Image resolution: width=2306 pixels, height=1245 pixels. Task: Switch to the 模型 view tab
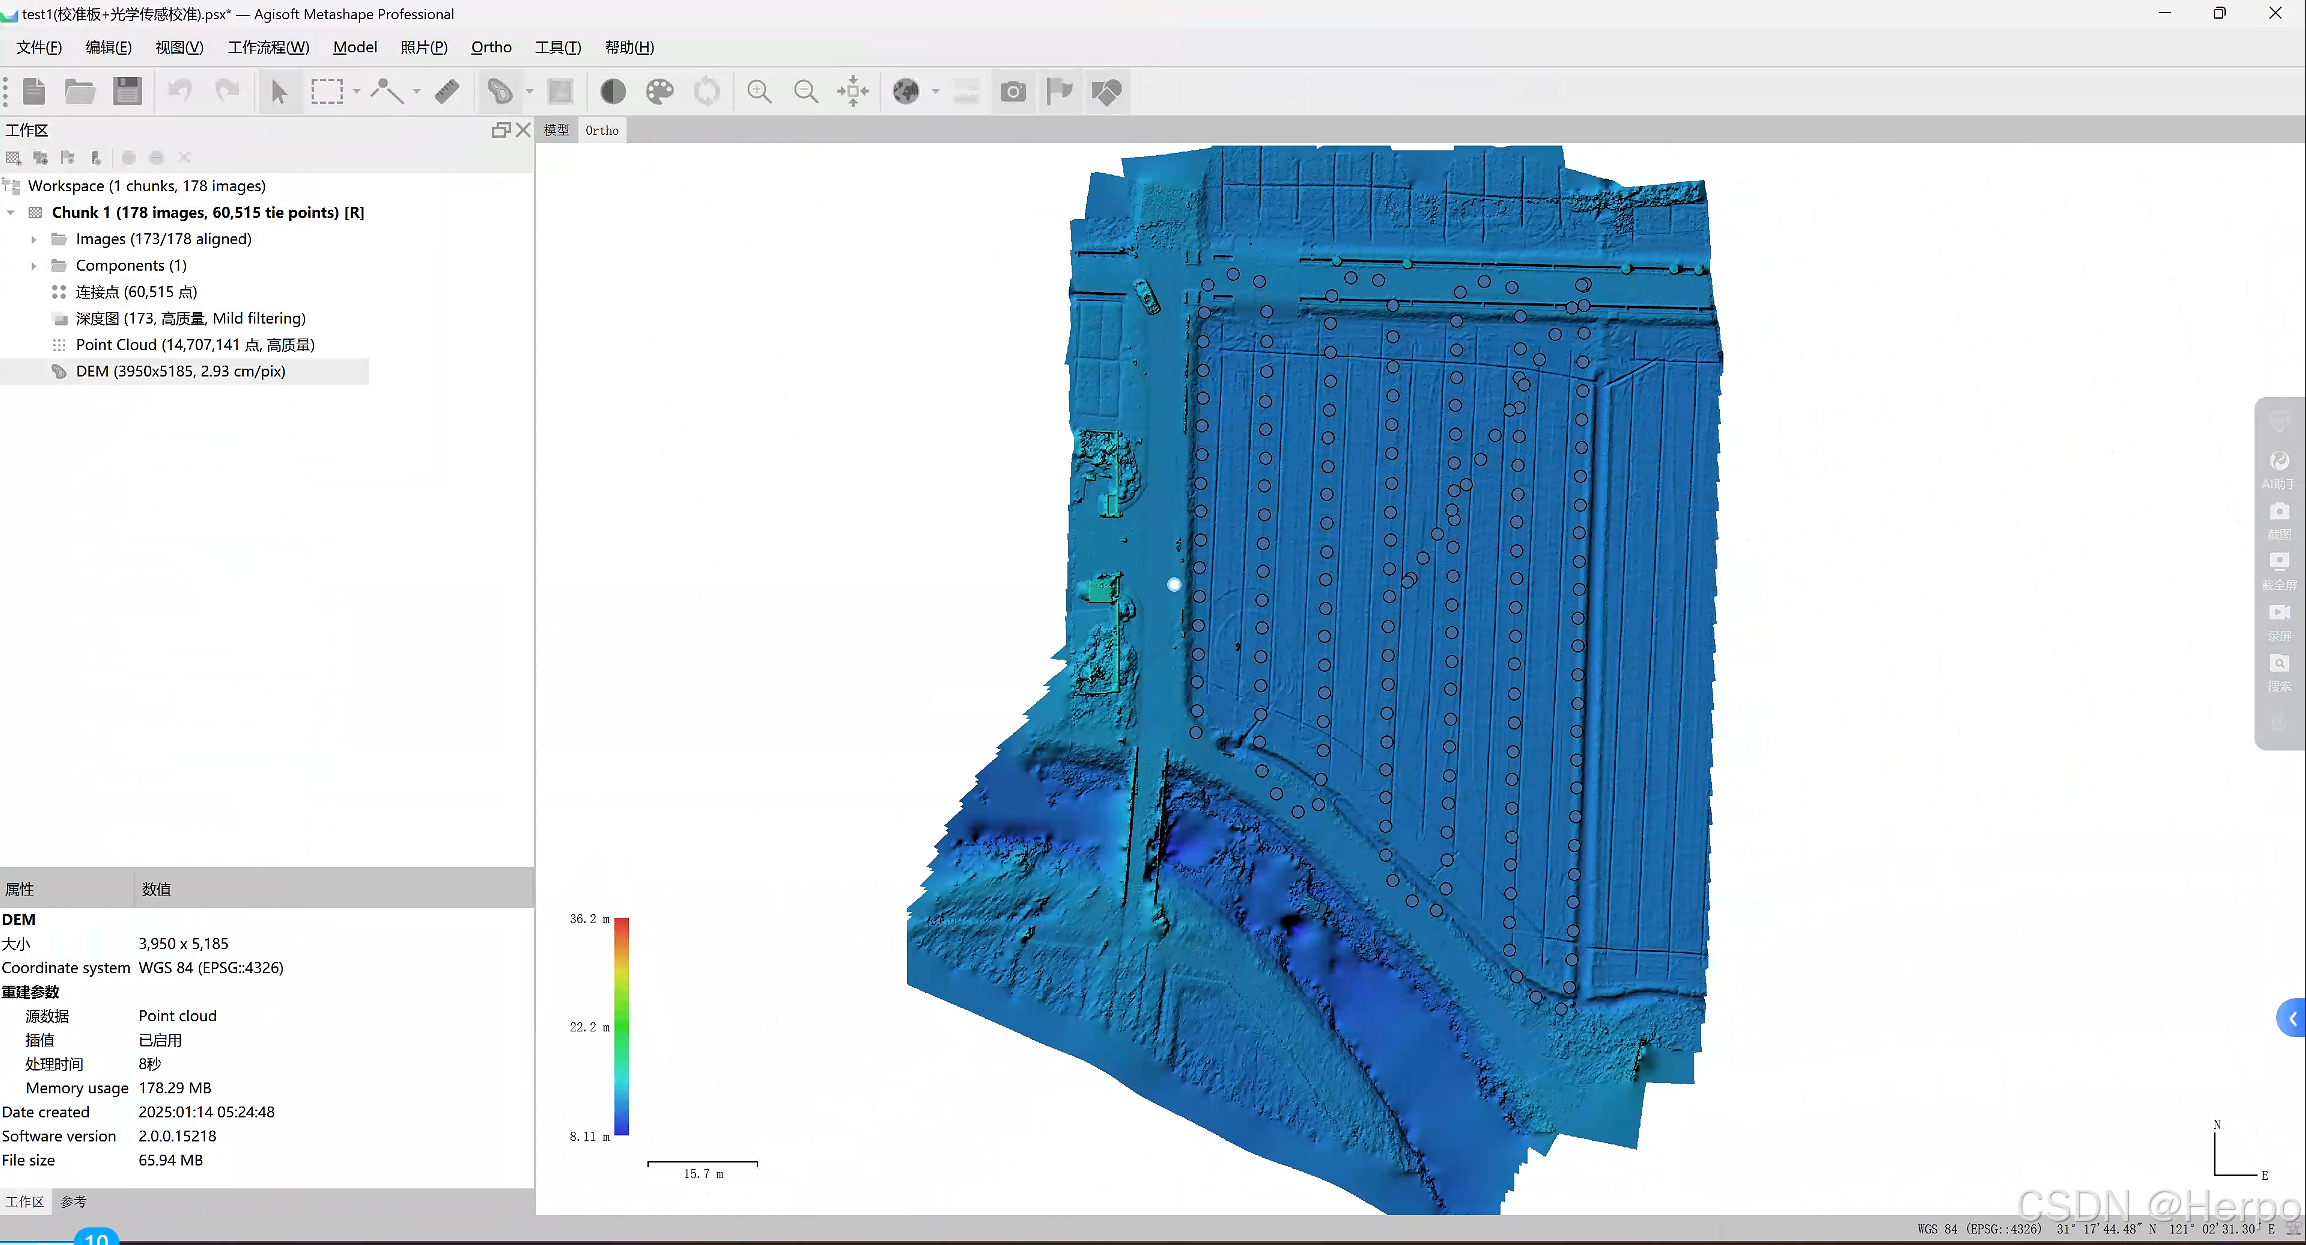tap(556, 130)
